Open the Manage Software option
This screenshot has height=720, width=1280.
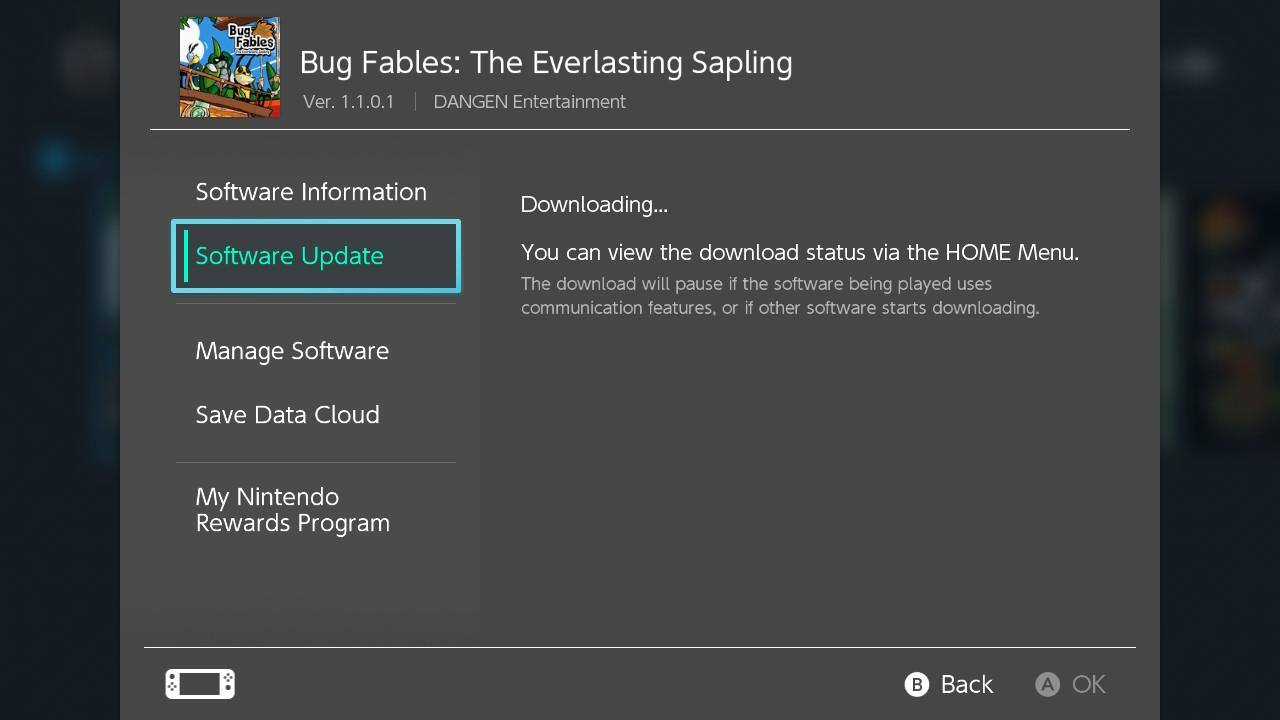[292, 351]
